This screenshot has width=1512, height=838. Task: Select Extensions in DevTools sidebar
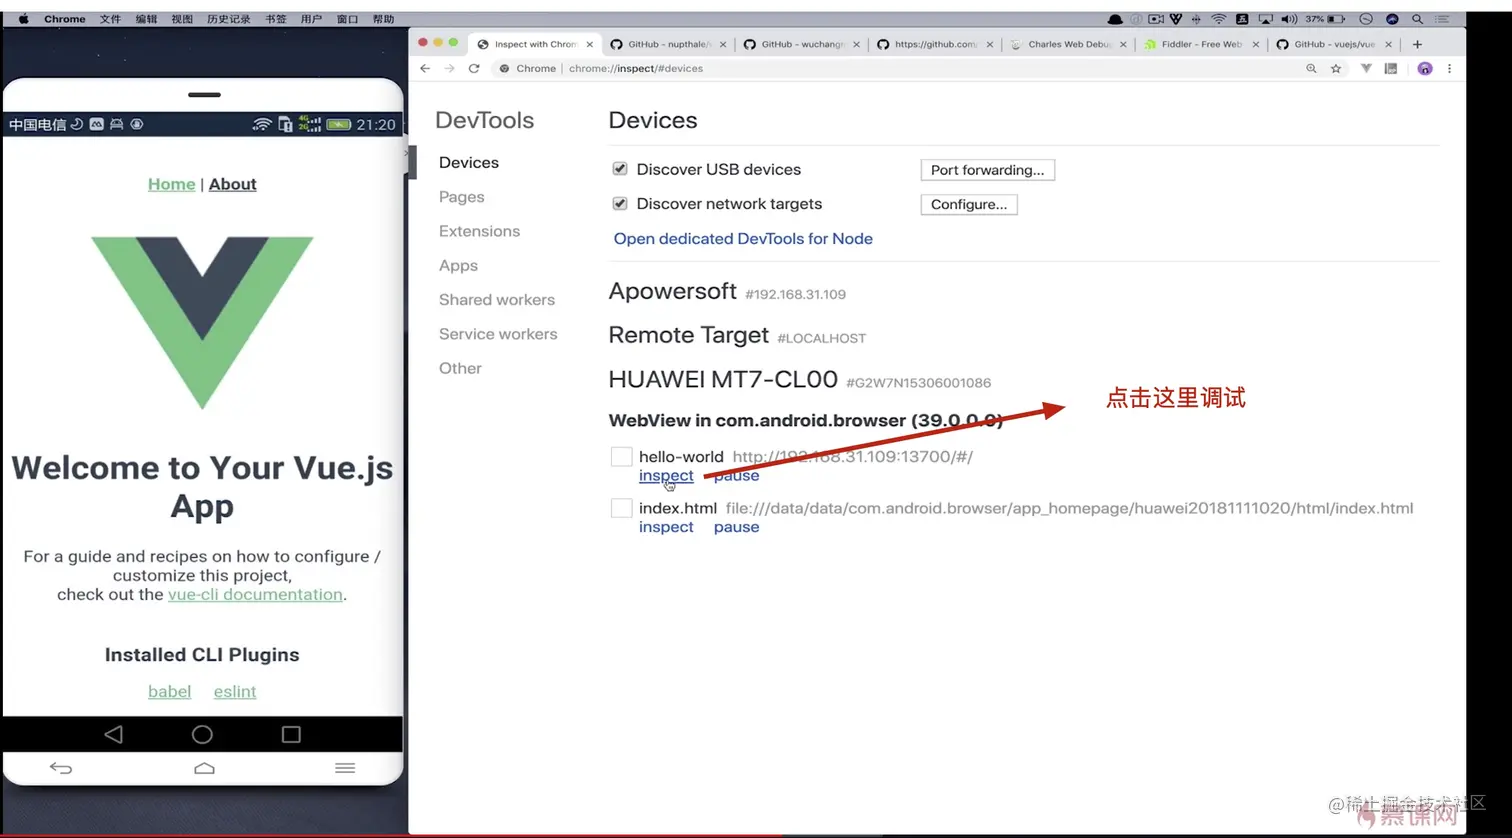(479, 231)
